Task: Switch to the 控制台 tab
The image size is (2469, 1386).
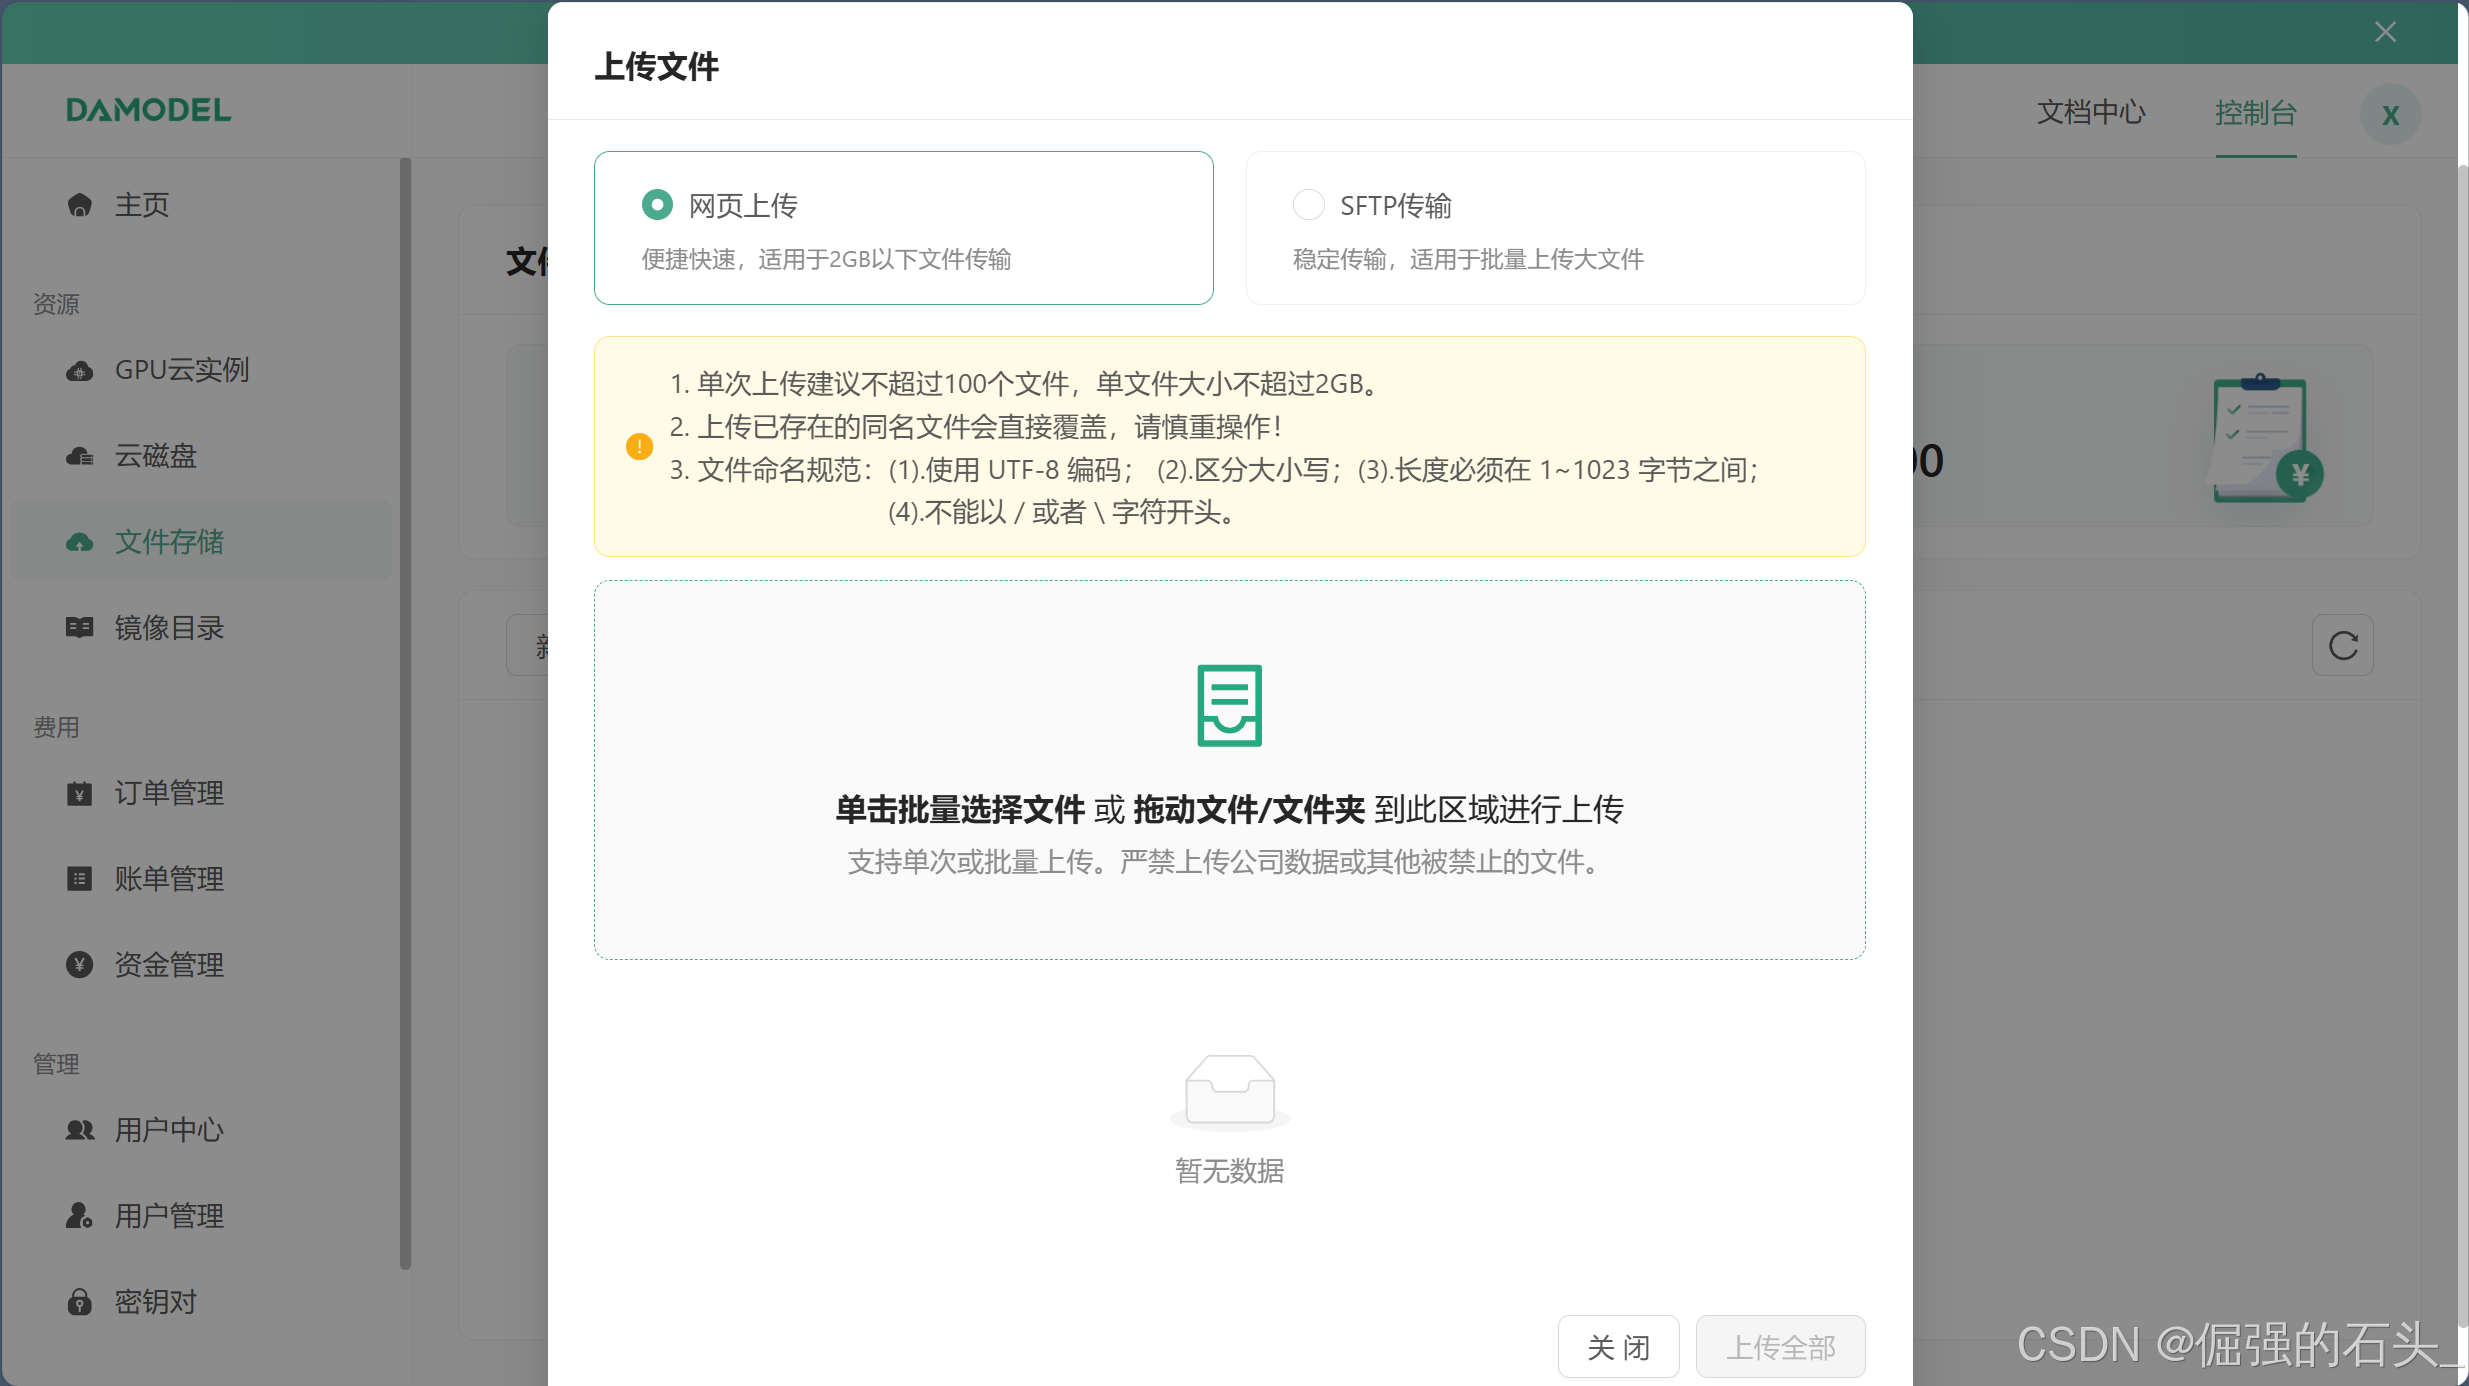Action: (2255, 112)
